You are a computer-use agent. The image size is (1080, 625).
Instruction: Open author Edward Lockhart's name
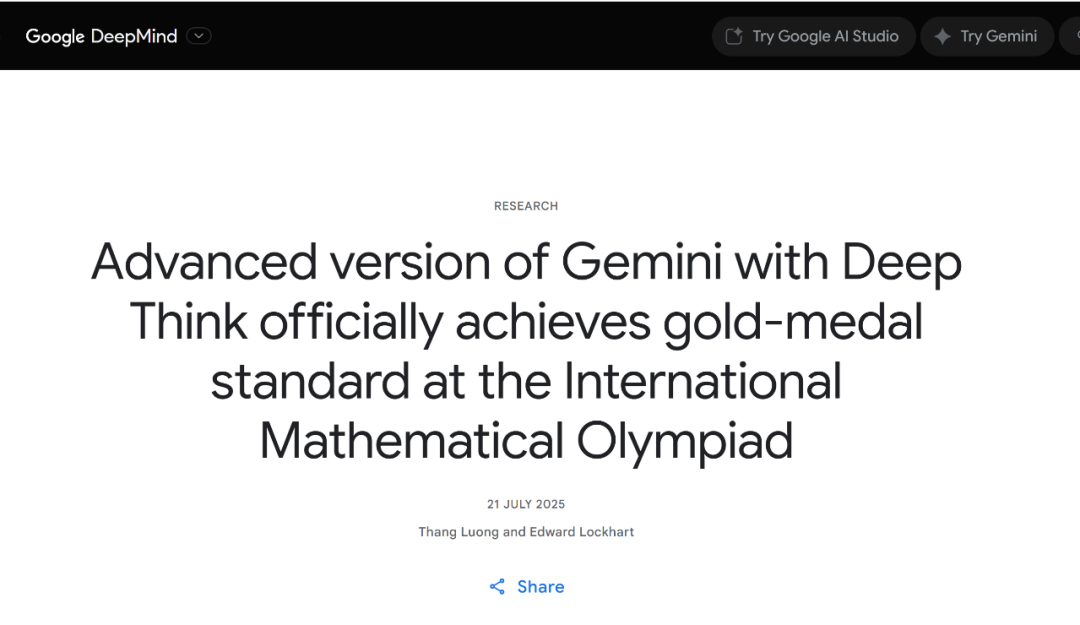[x=582, y=532]
